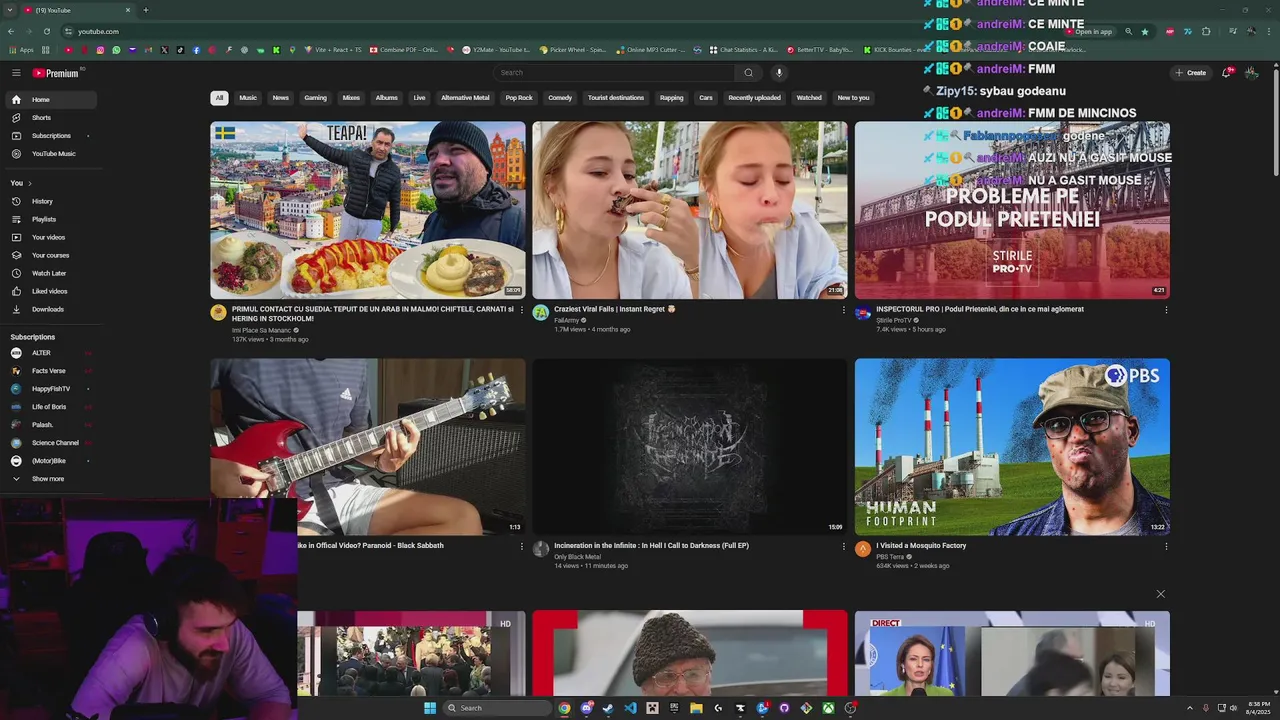Start voice search with the microphone
The image size is (1280, 720).
click(779, 73)
